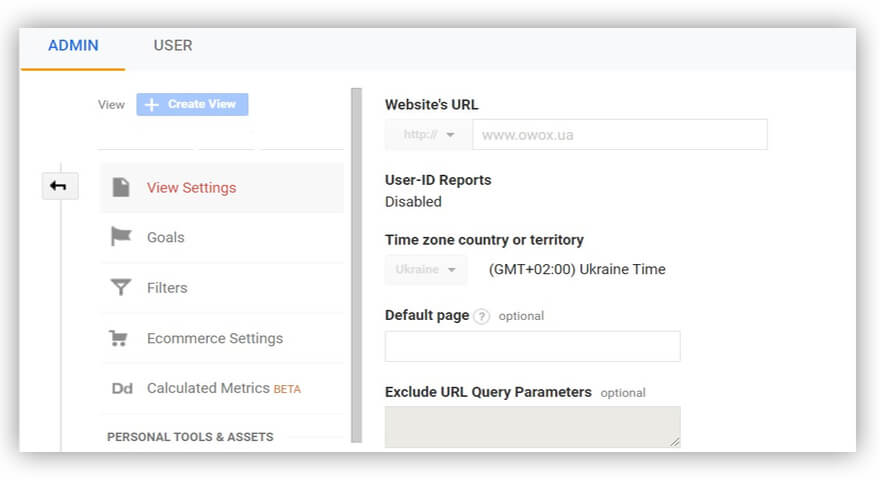Click the Create View button

pos(193,104)
